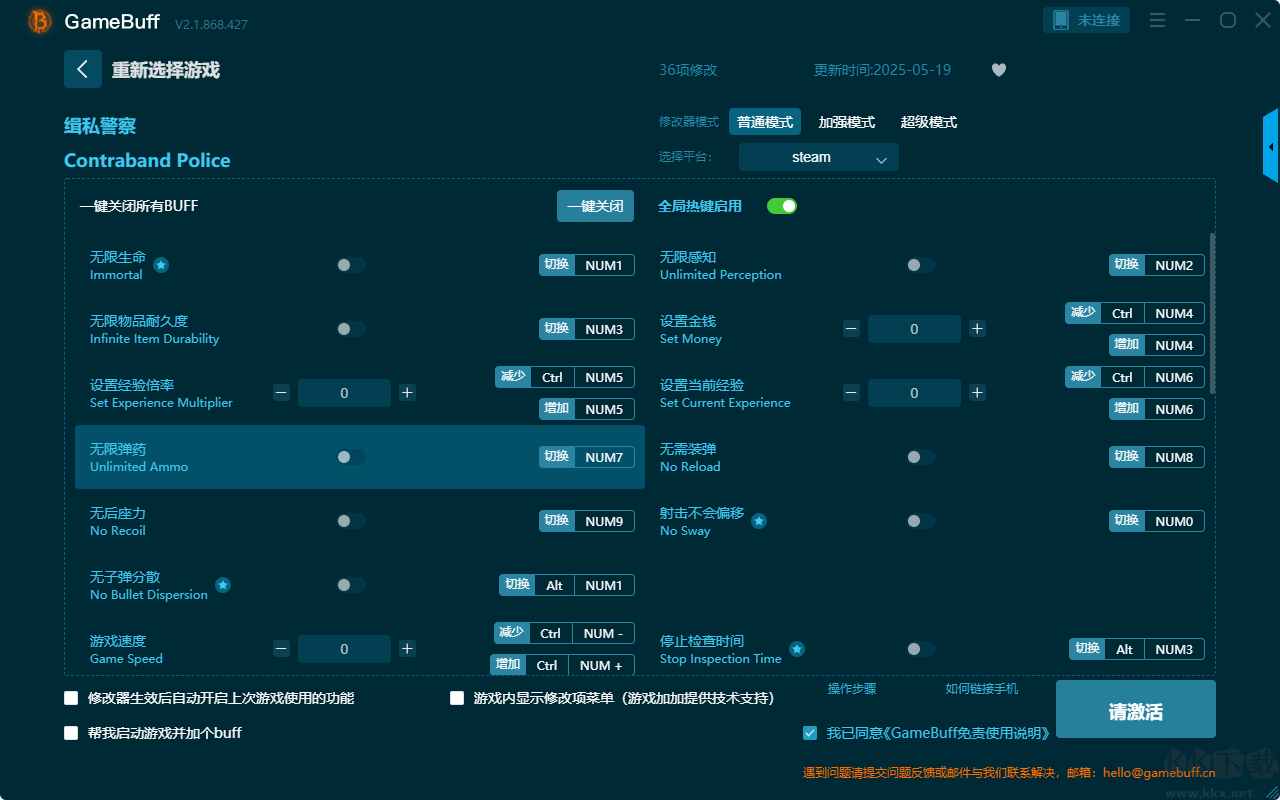Click NUM9 hotkey for No Recoil
1280x800 pixels.
[587, 521]
